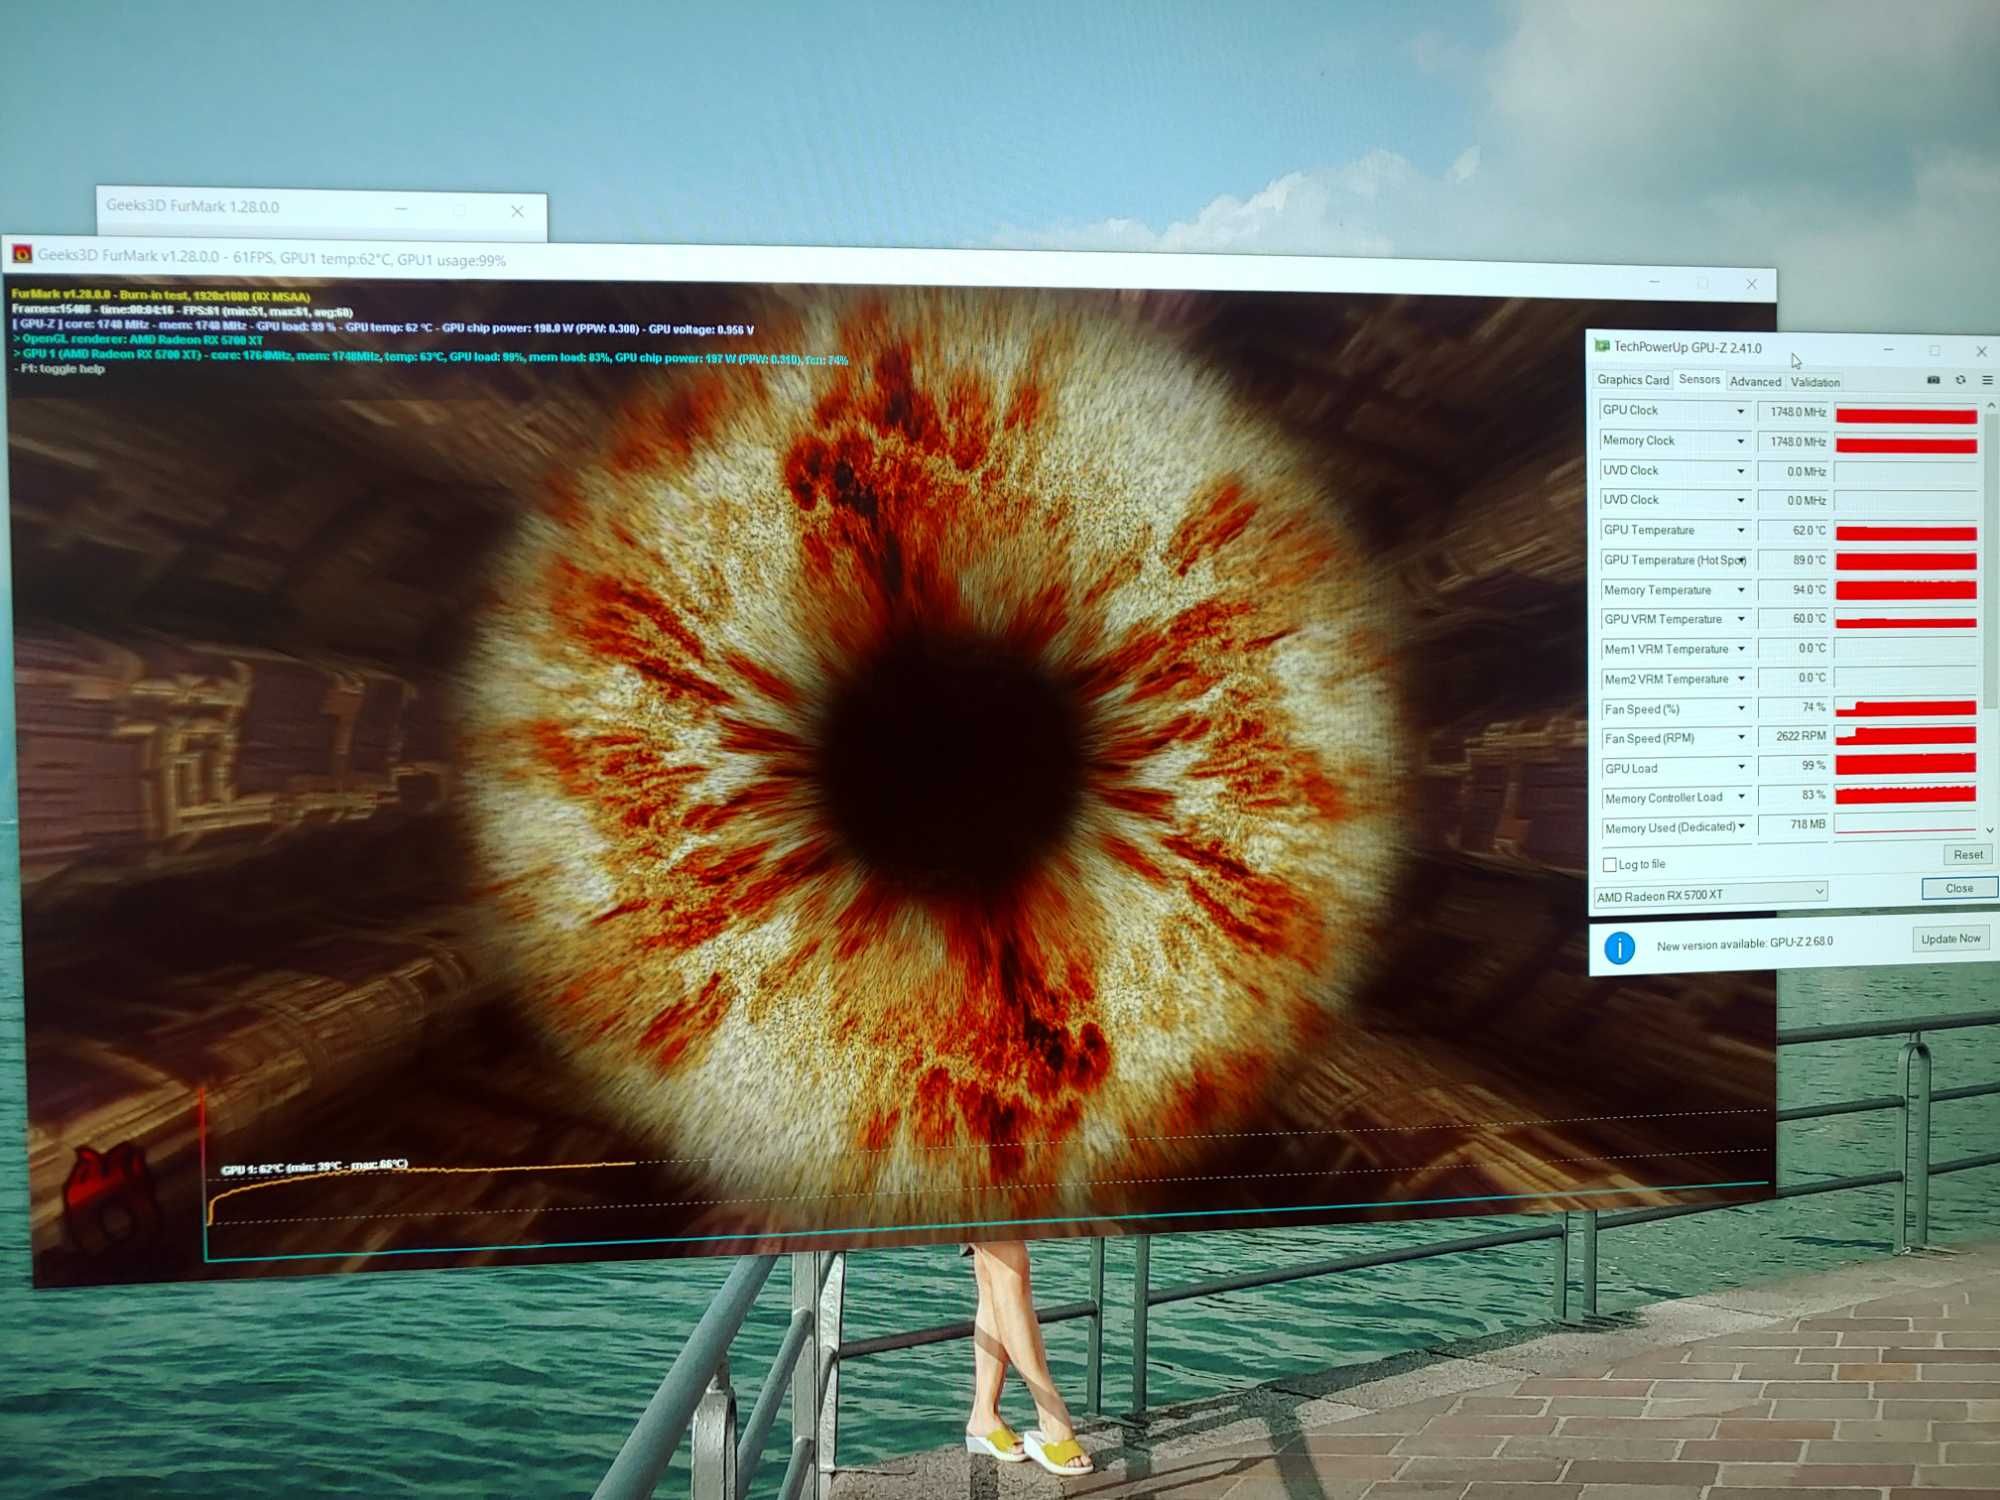
Task: Open the Memory Controller Load dropdown
Action: 1741,797
